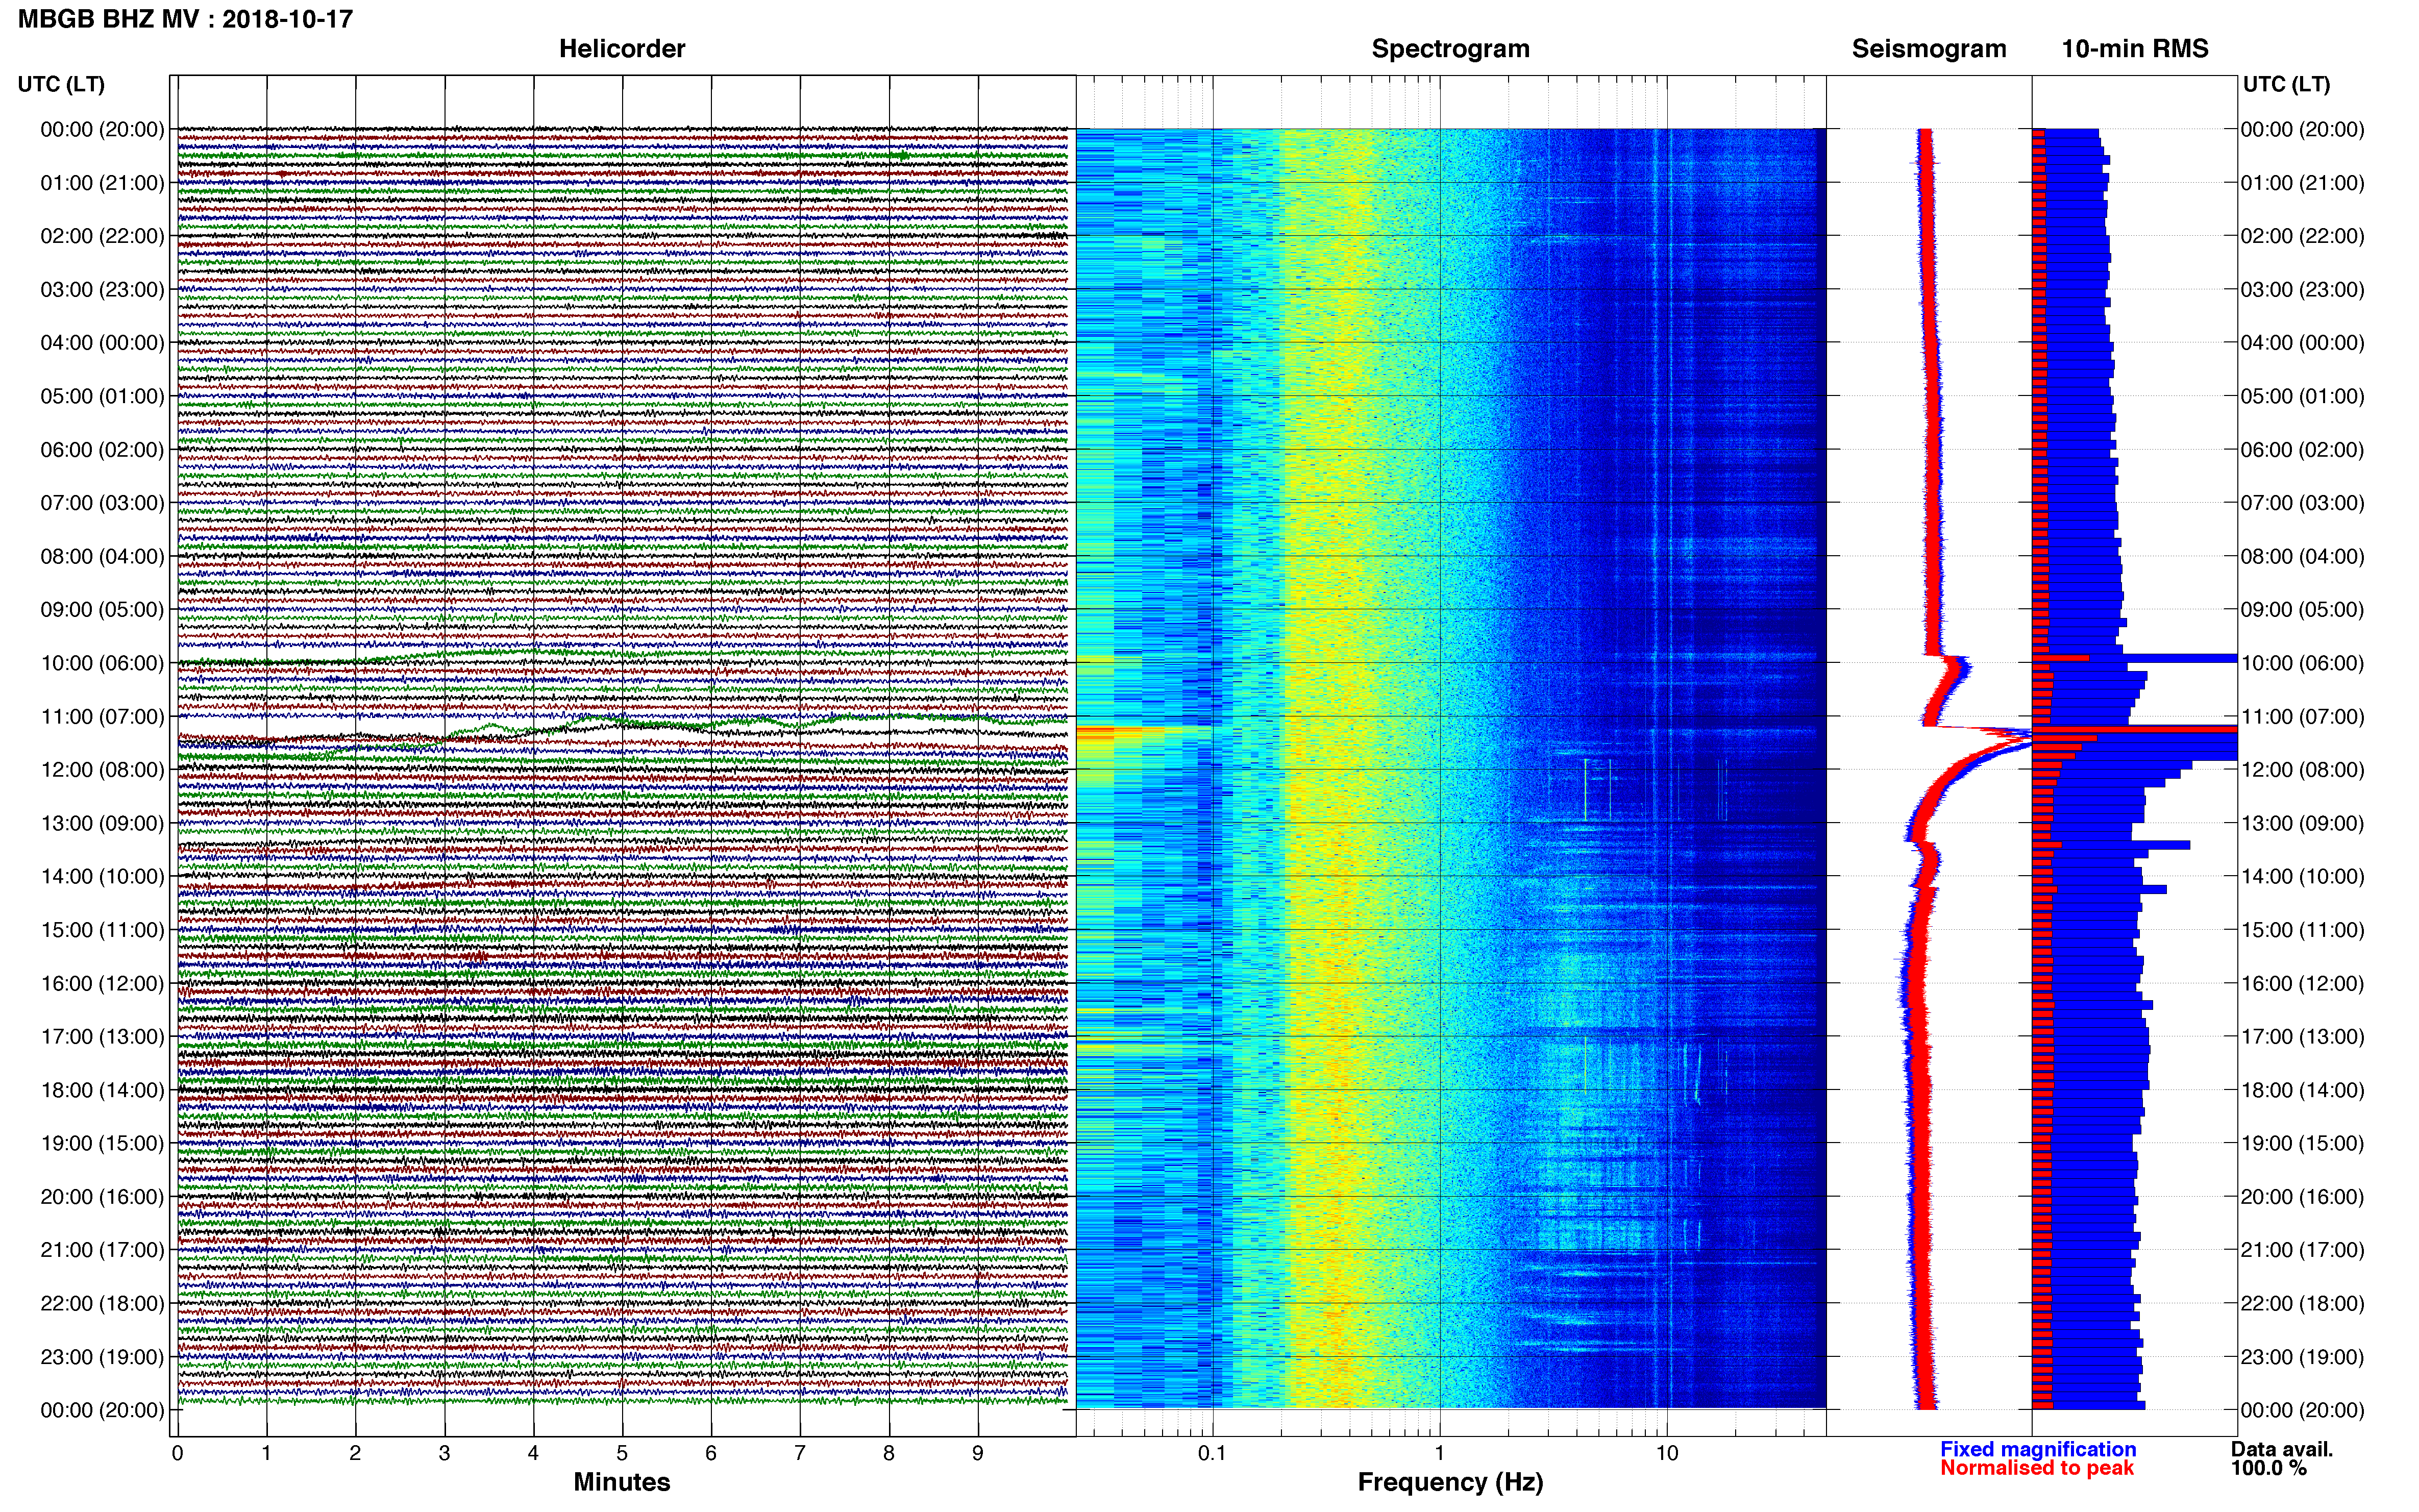Click RMS-side time label 12:00 (08:00)

click(2303, 770)
